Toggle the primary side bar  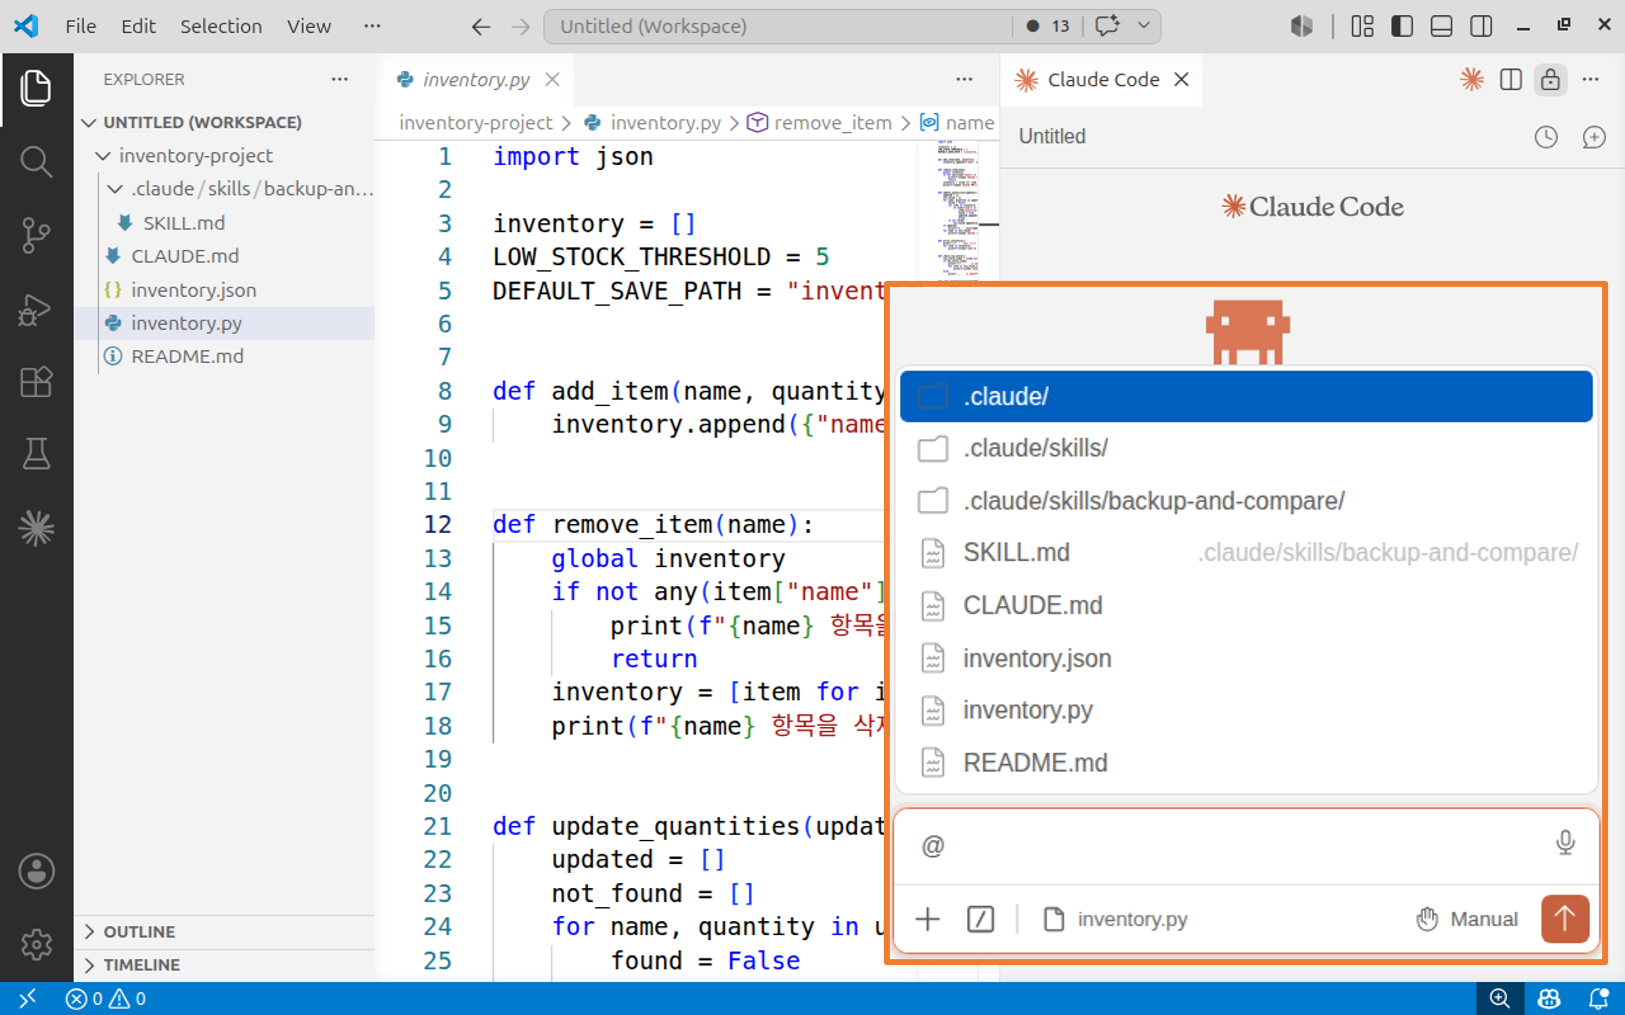point(1402,26)
